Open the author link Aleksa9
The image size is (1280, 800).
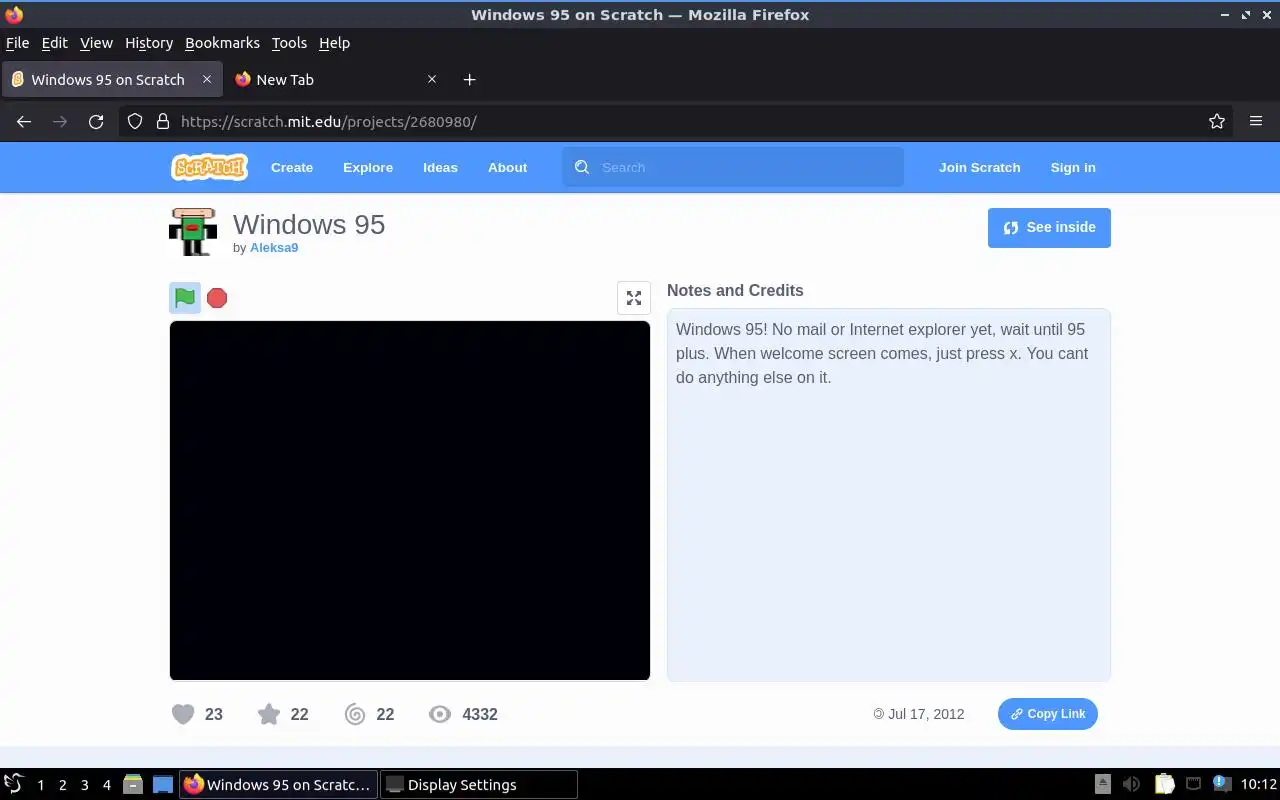[274, 248]
